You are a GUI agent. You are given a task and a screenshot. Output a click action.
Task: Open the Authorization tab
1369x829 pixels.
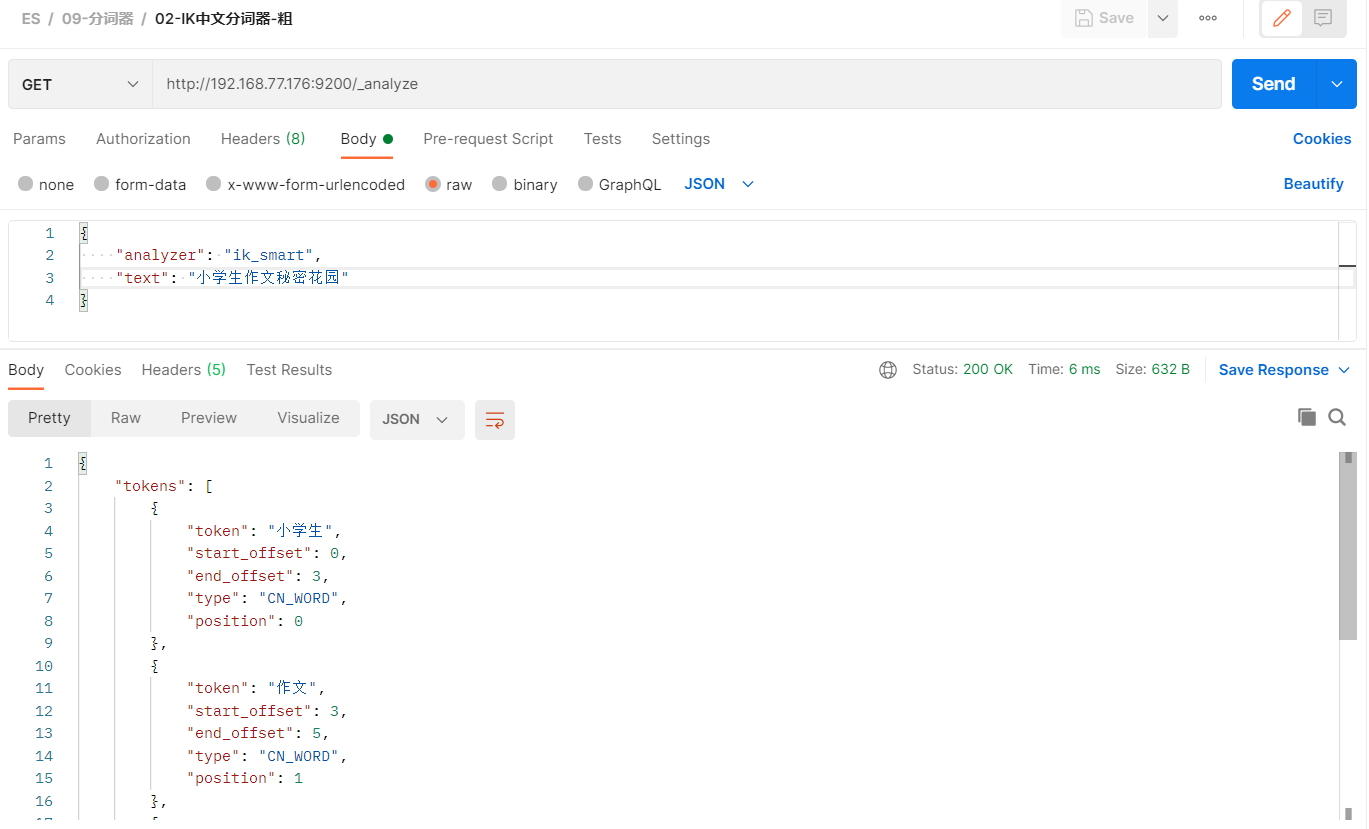[143, 139]
